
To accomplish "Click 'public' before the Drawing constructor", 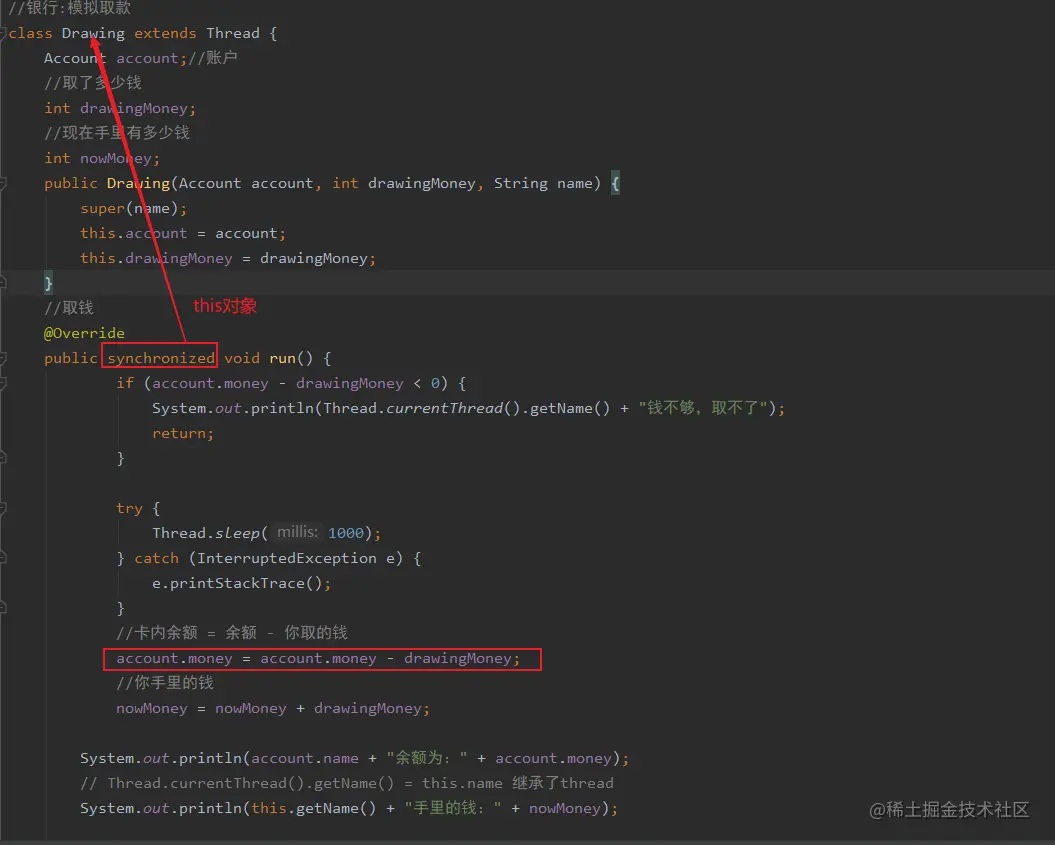I will tap(71, 183).
